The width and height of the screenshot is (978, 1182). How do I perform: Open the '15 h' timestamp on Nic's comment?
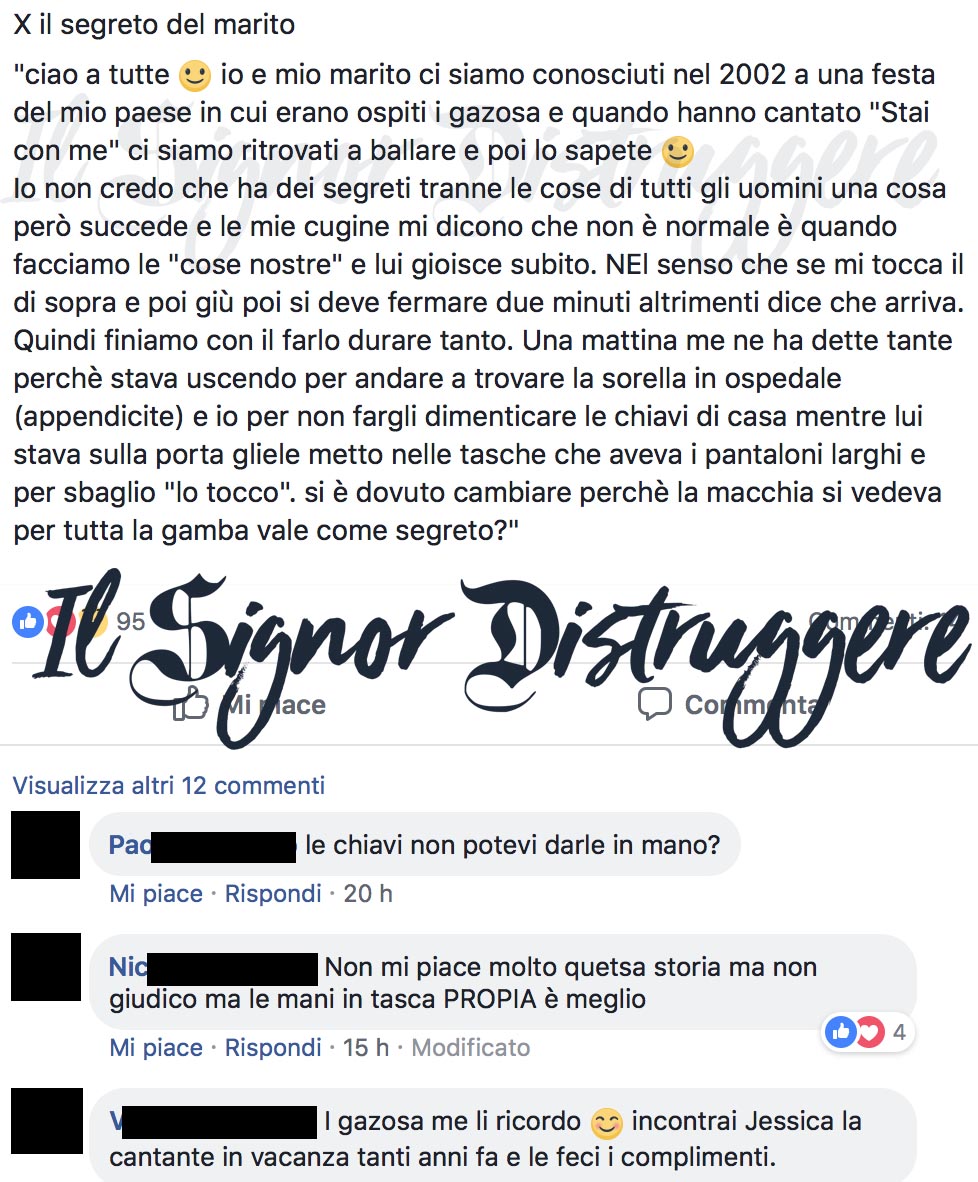pos(366,1047)
